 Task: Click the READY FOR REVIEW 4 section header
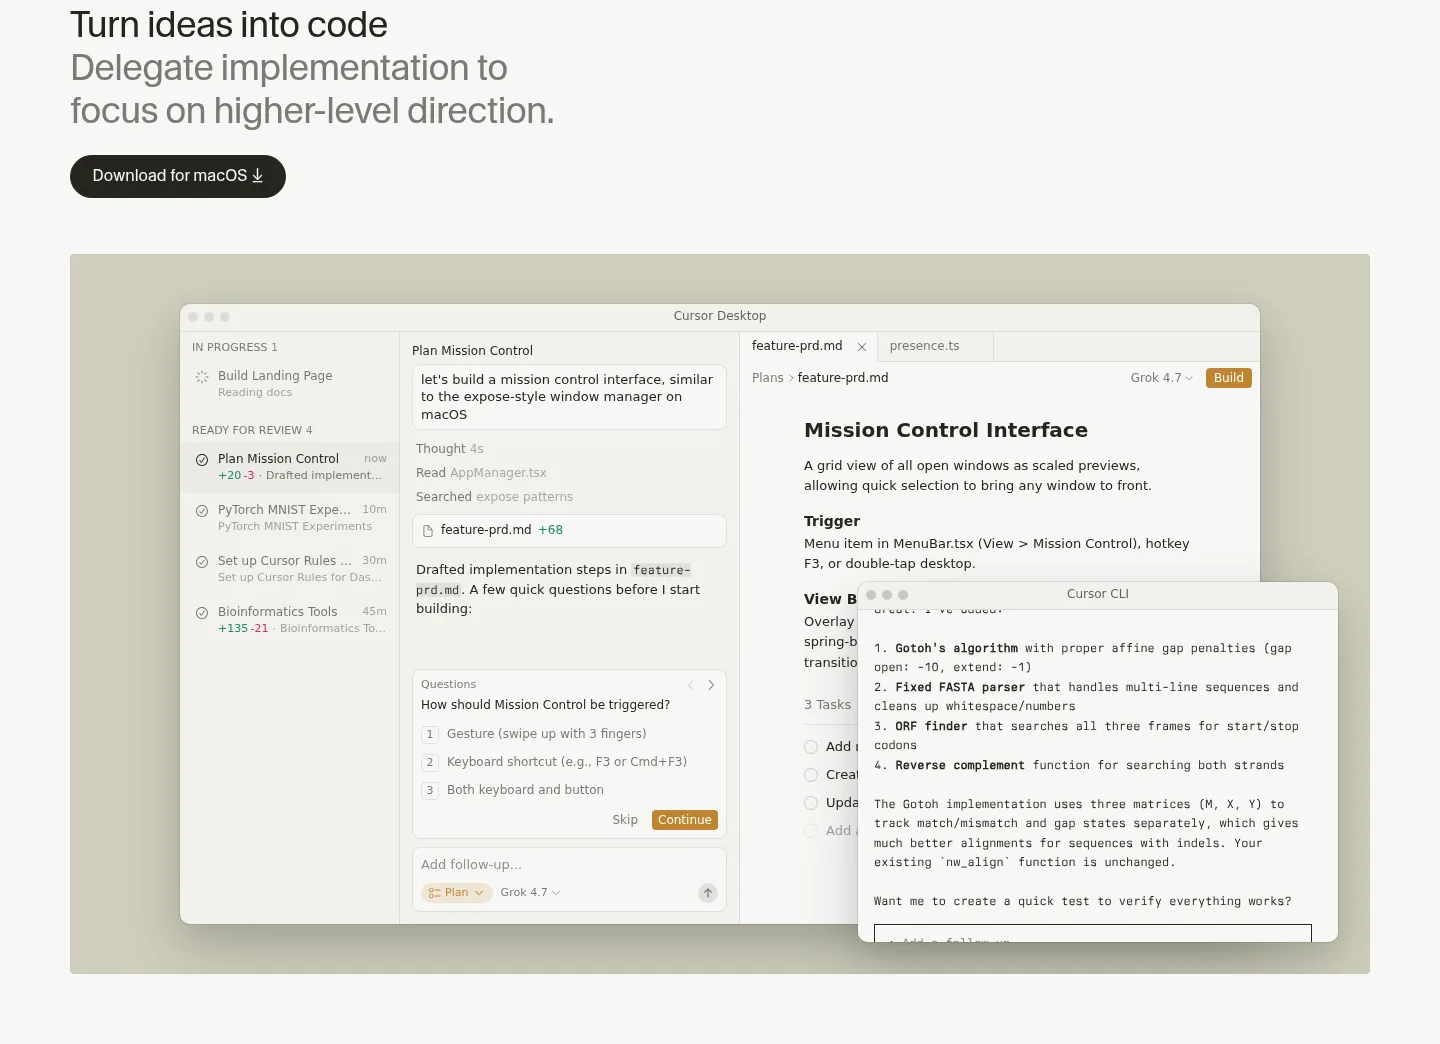252,430
